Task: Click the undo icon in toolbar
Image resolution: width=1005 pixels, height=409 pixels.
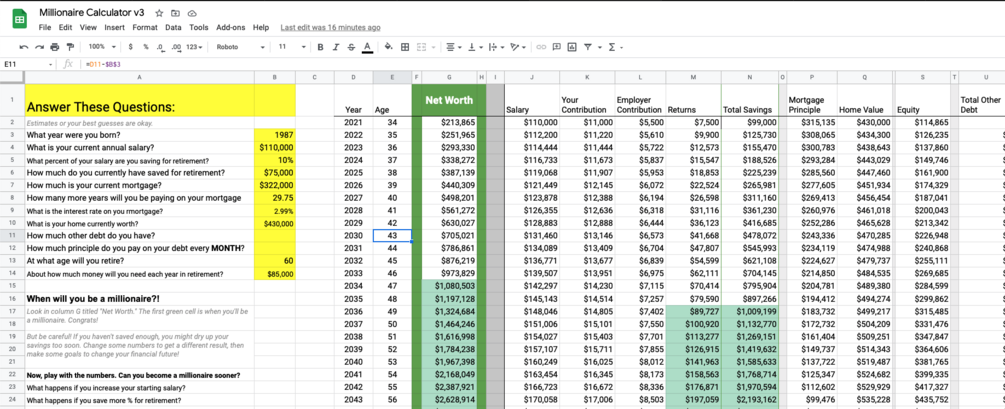Action: (24, 47)
